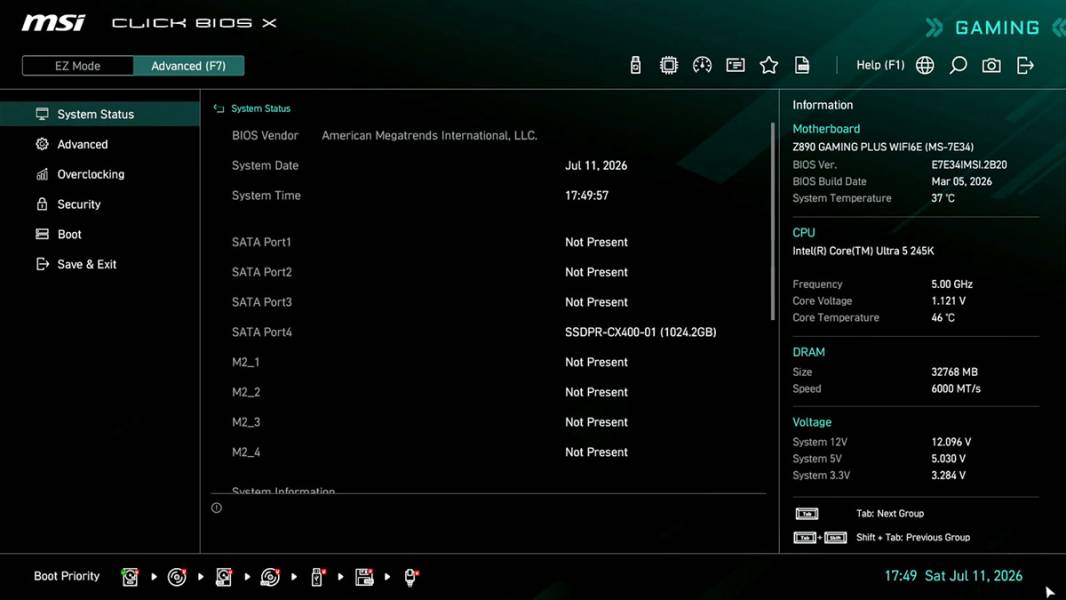1066x600 pixels.
Task: Click the CPU chip icon in top toolbar
Action: tap(668, 65)
